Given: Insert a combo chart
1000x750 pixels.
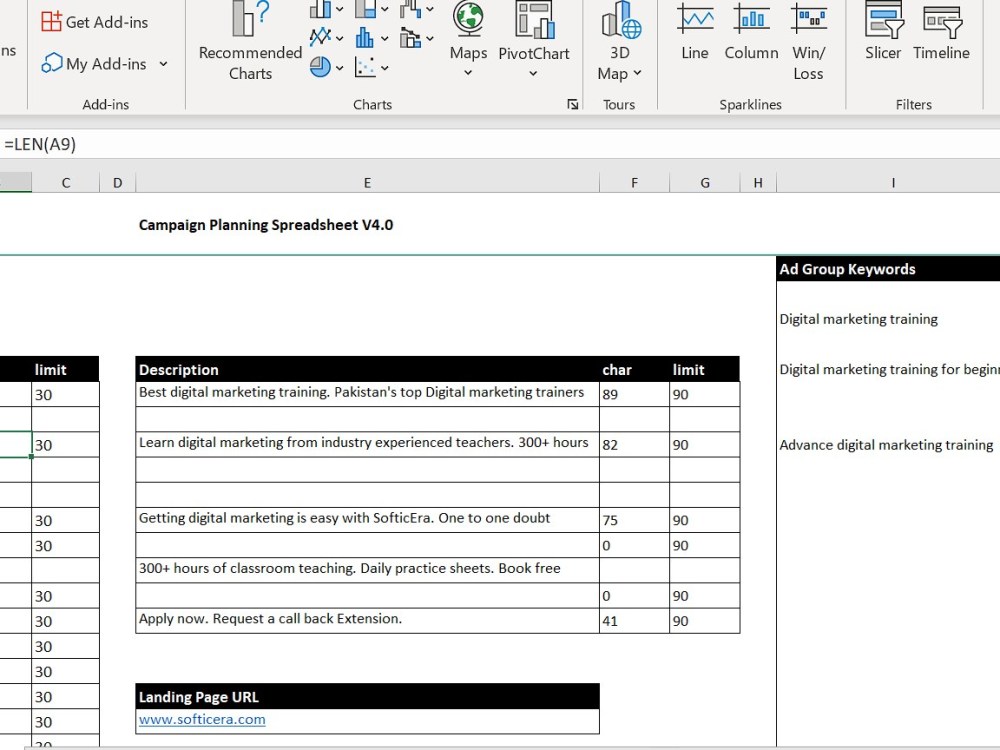Looking at the screenshot, I should [x=411, y=38].
